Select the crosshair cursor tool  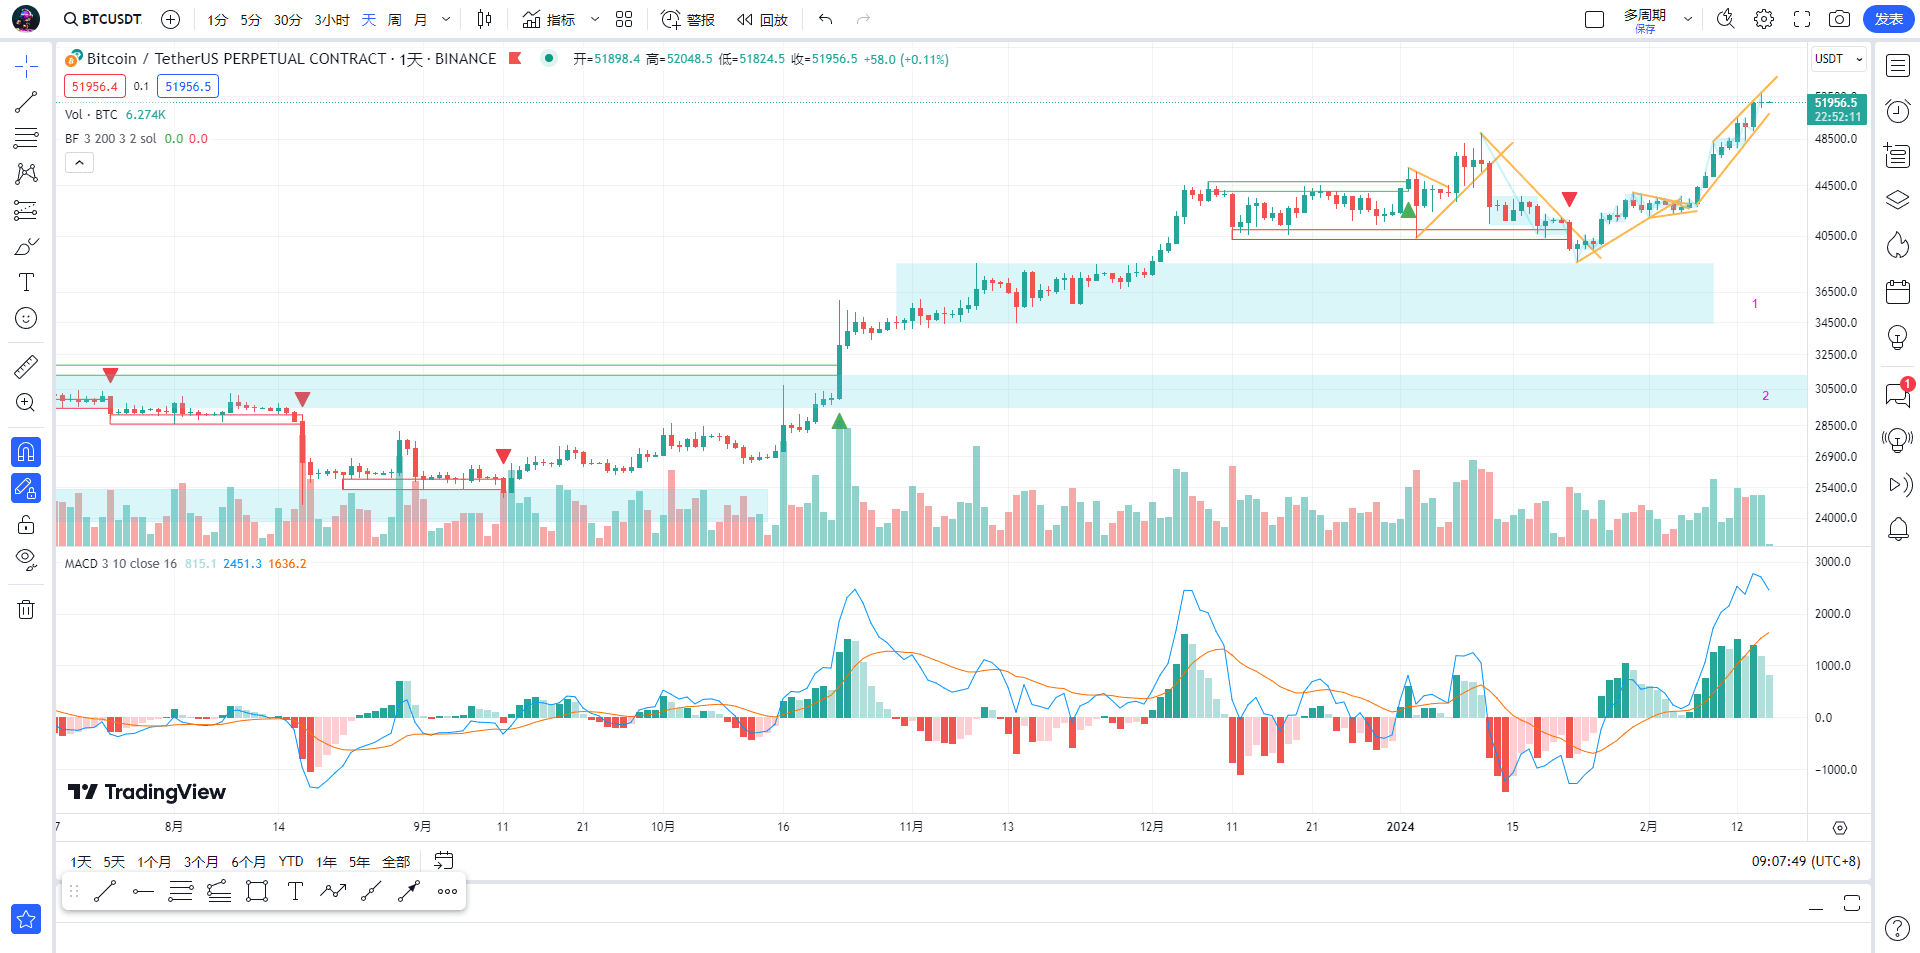[x=26, y=67]
